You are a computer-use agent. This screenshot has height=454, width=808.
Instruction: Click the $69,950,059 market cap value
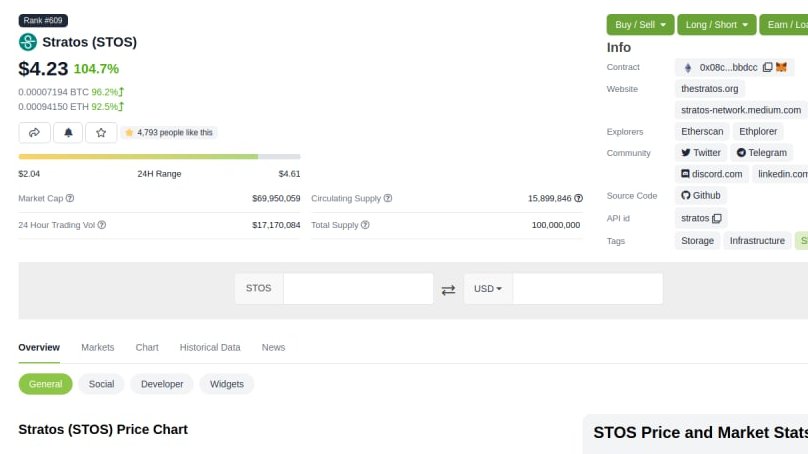point(276,198)
